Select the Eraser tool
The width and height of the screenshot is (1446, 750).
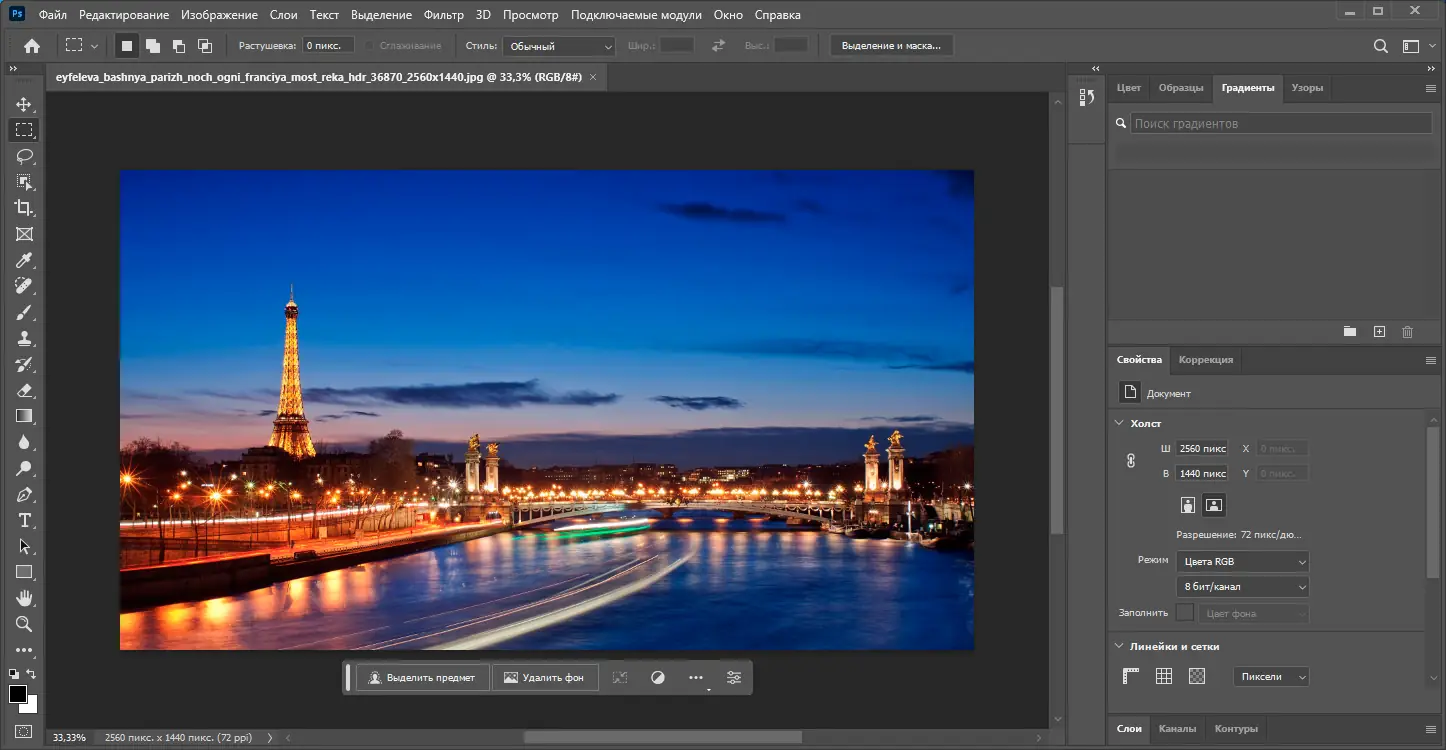tap(24, 390)
